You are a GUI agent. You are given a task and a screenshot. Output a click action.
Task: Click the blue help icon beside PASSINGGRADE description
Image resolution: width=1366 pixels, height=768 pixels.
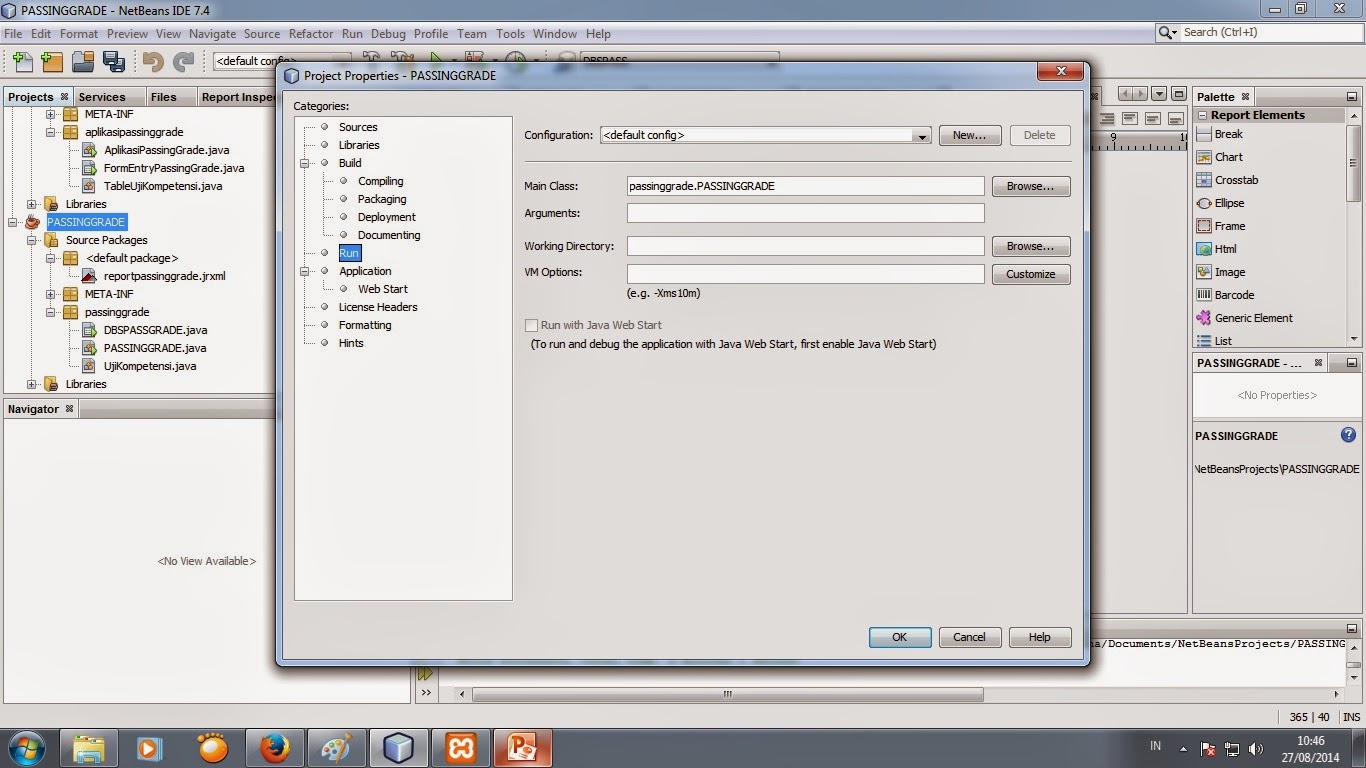(1348, 435)
